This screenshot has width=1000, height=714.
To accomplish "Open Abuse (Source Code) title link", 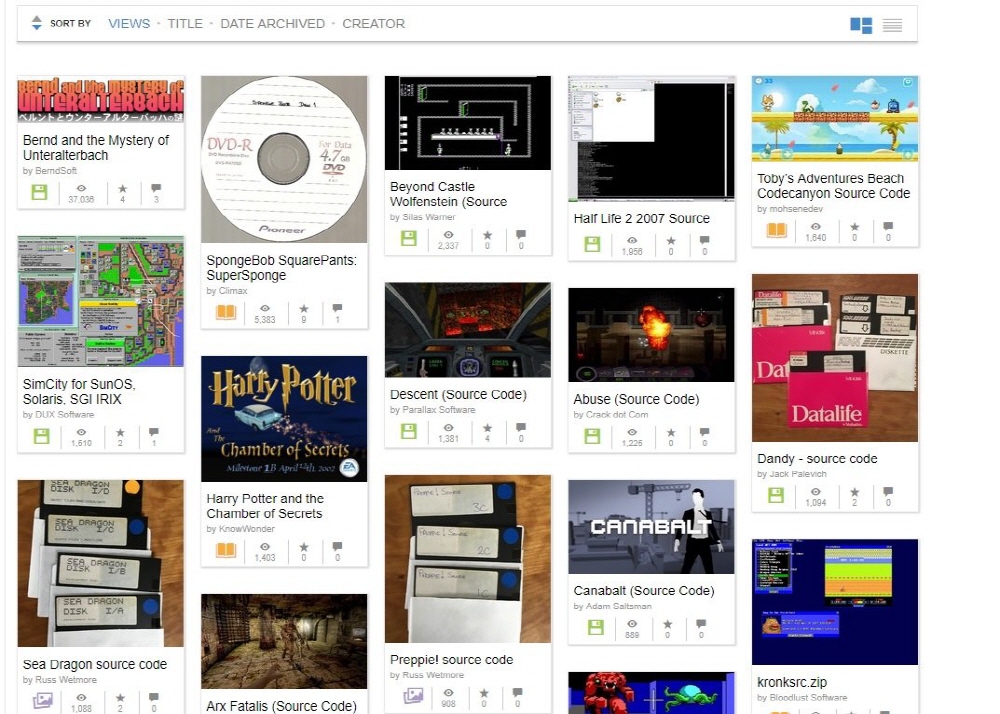I will (636, 399).
